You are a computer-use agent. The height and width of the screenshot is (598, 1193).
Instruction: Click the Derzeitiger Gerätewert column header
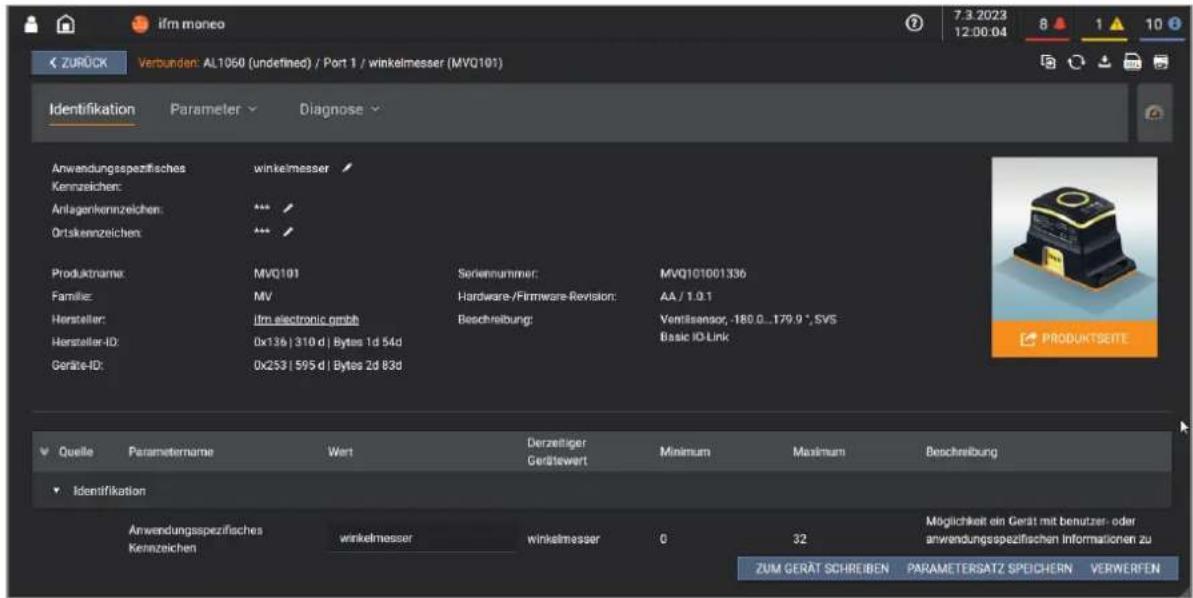tap(557, 452)
